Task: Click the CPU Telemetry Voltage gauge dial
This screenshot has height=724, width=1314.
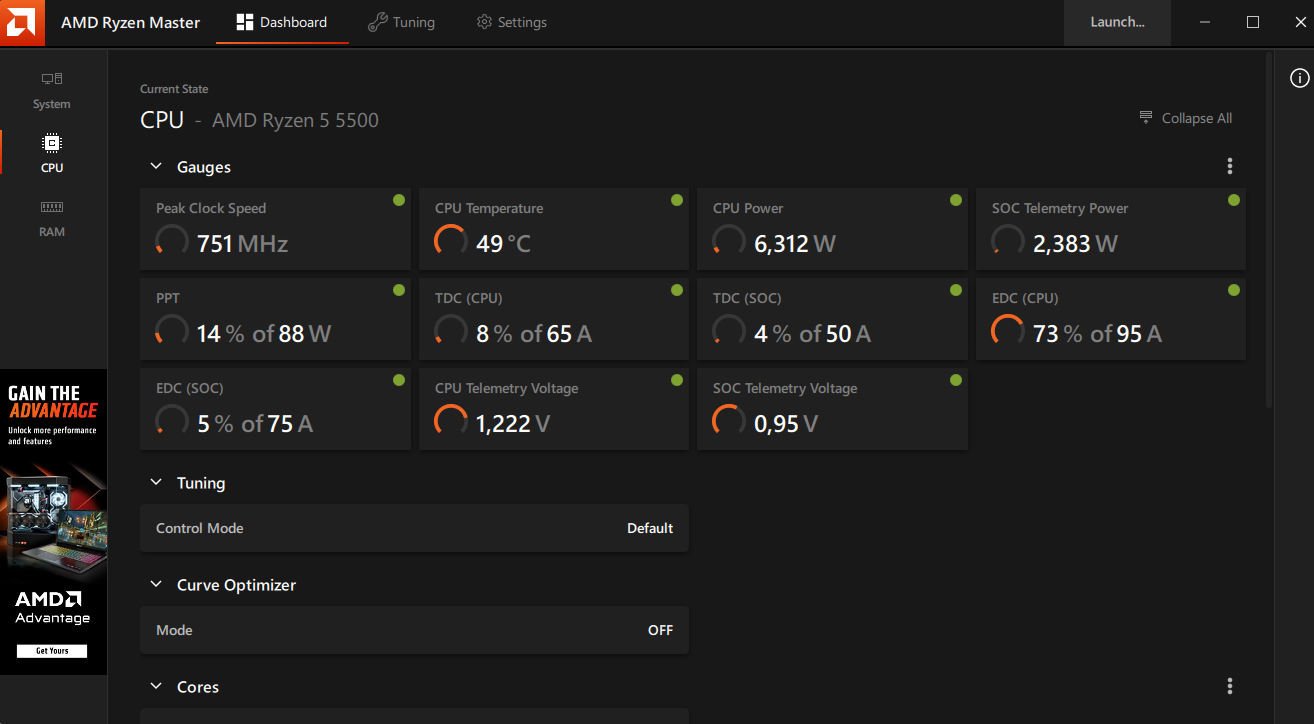Action: point(451,421)
